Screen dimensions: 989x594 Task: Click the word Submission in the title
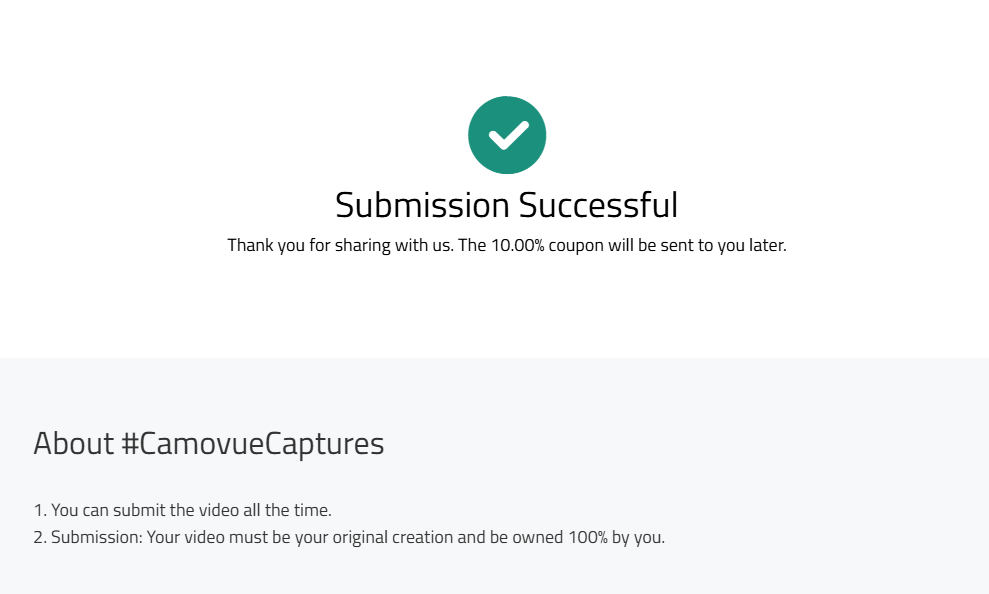pos(422,205)
